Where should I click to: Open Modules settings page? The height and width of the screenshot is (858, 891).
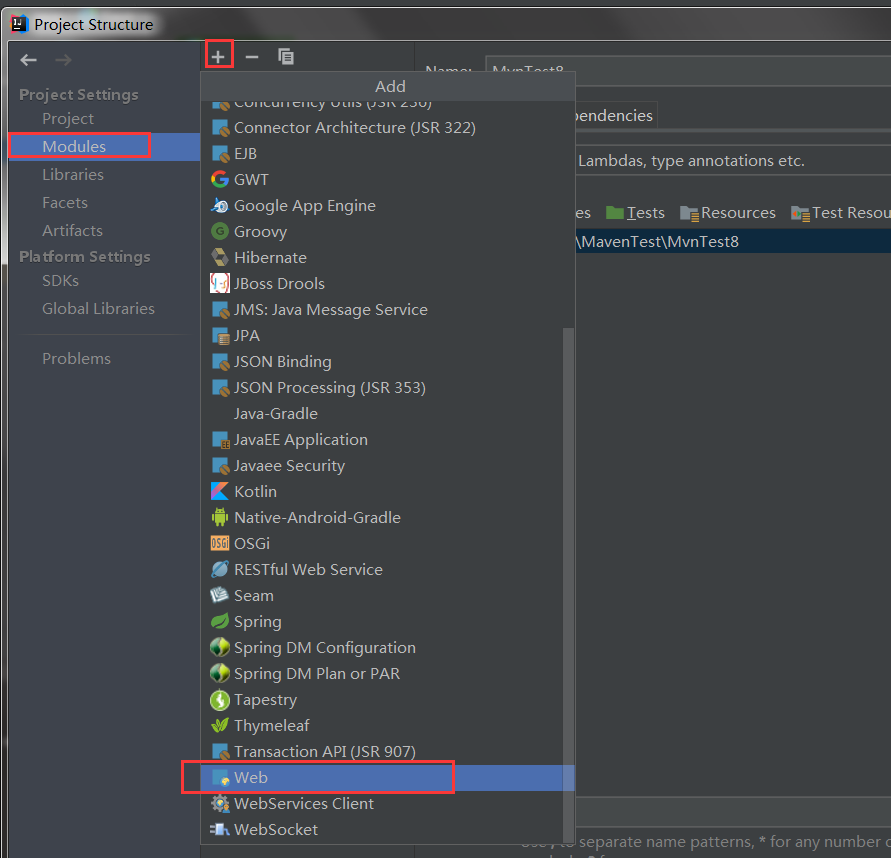(x=105, y=147)
